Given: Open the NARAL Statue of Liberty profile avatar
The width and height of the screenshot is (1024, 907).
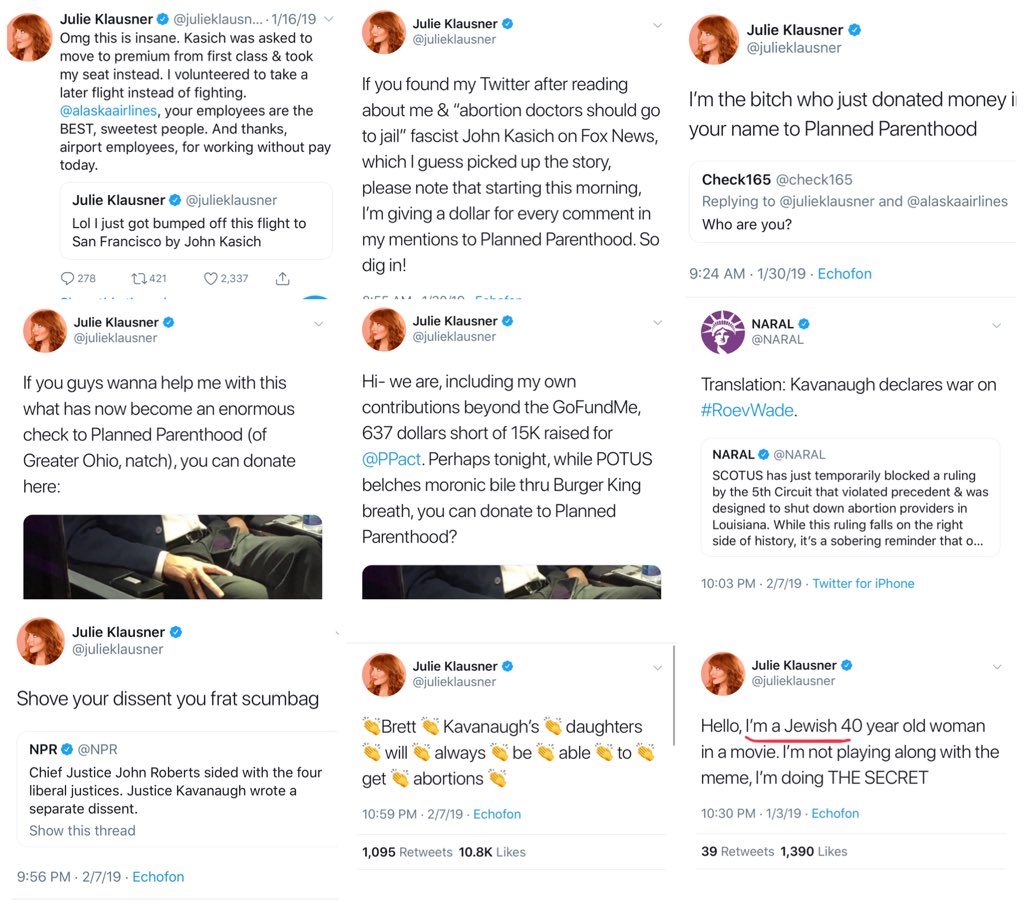Looking at the screenshot, I should point(723,332).
